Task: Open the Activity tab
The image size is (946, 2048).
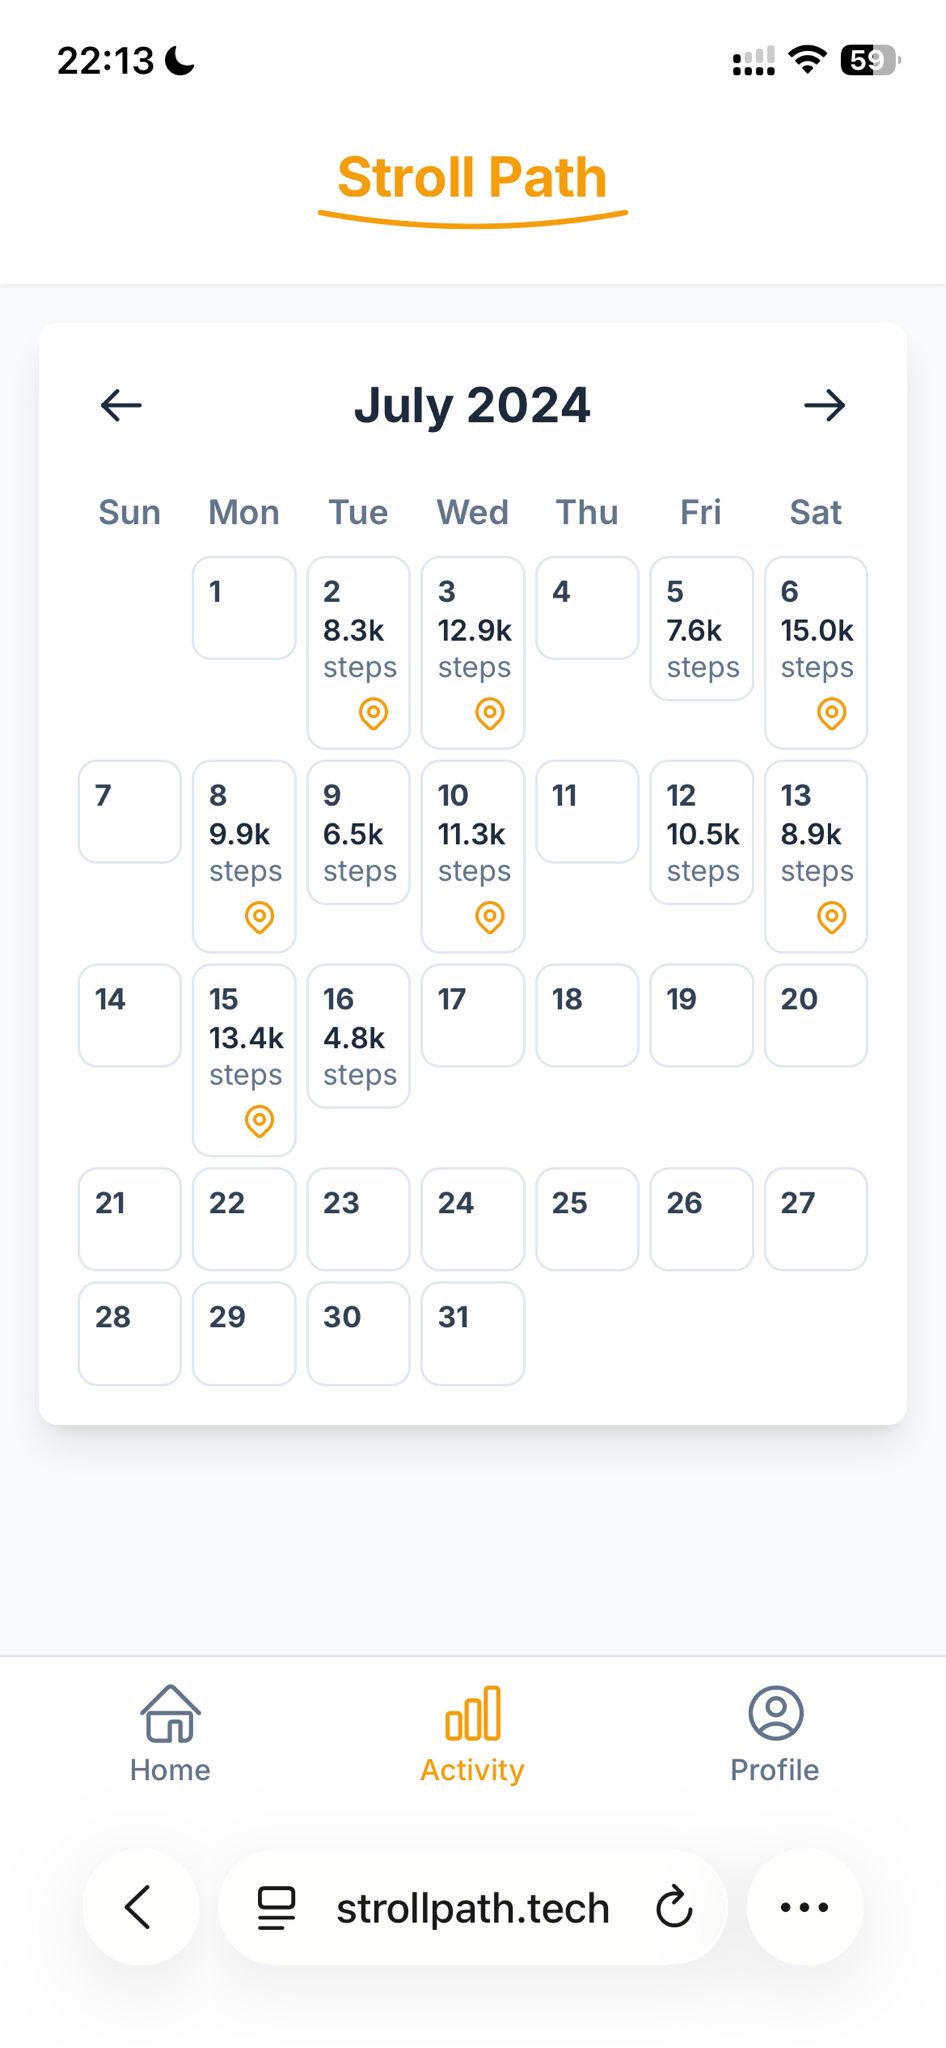Action: click(x=472, y=1734)
